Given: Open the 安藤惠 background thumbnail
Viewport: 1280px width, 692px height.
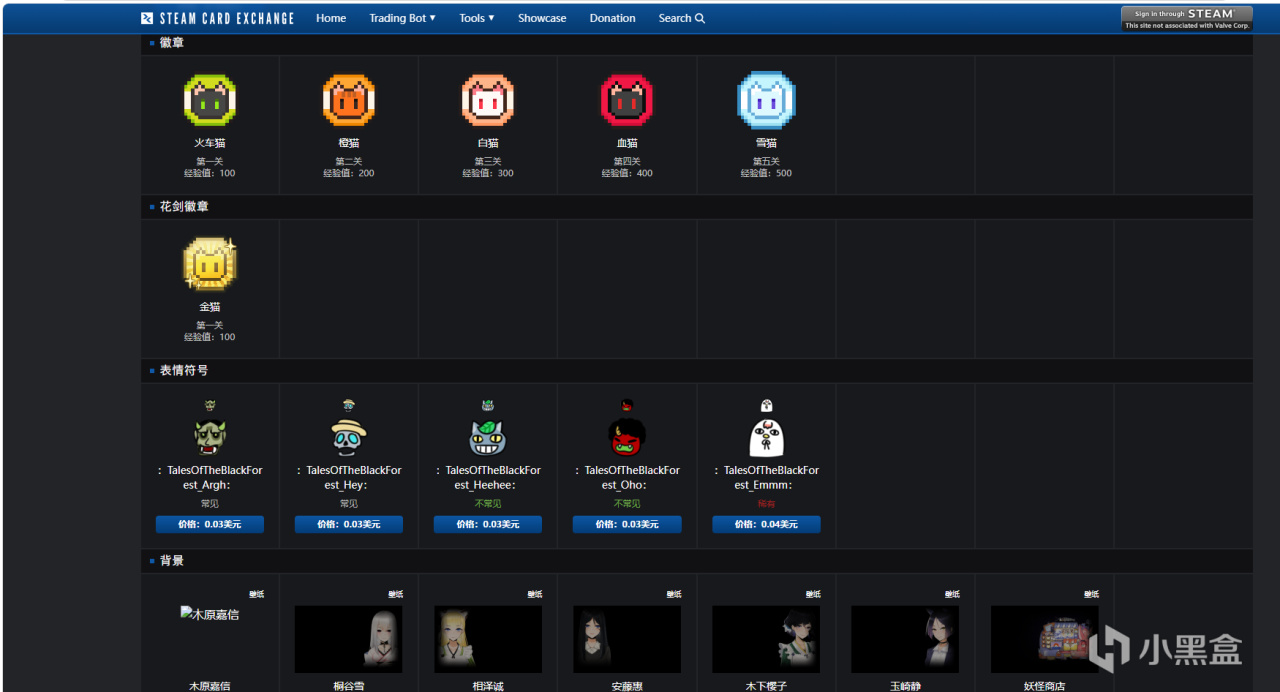Looking at the screenshot, I should coord(626,639).
